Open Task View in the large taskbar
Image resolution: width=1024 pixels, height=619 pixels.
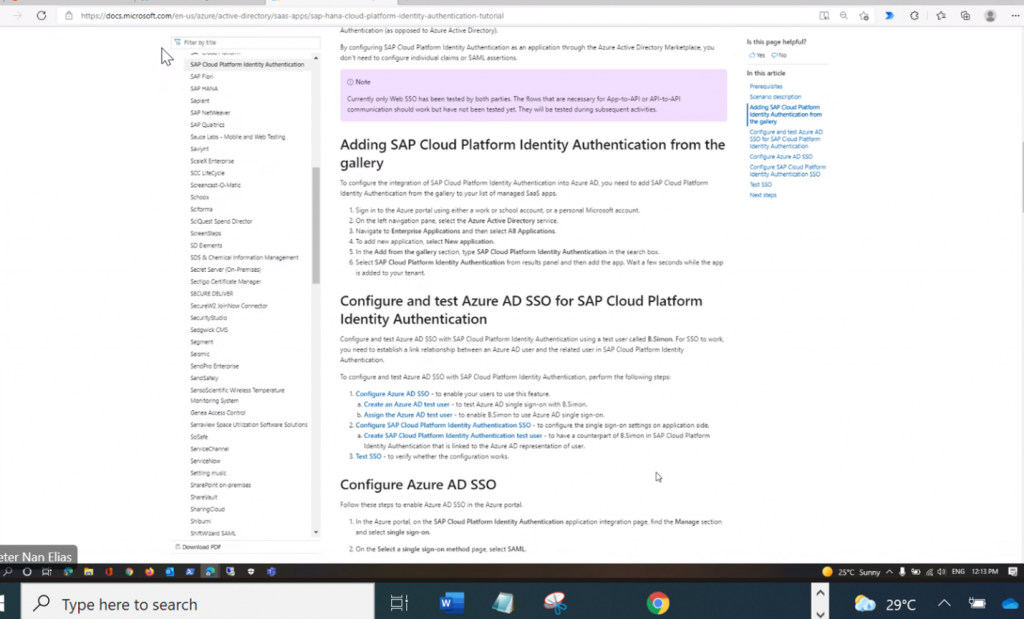(399, 603)
